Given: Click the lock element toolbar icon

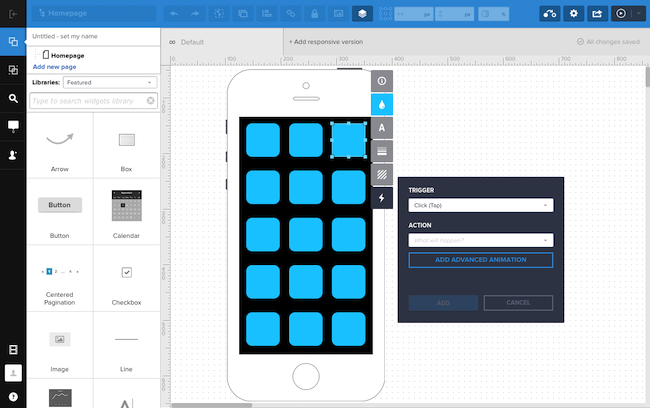Looking at the screenshot, I should coord(315,14).
